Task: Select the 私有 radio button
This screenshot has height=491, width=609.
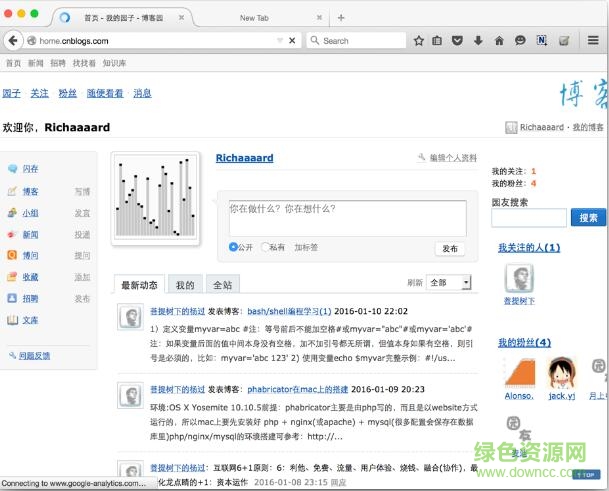Action: point(265,247)
